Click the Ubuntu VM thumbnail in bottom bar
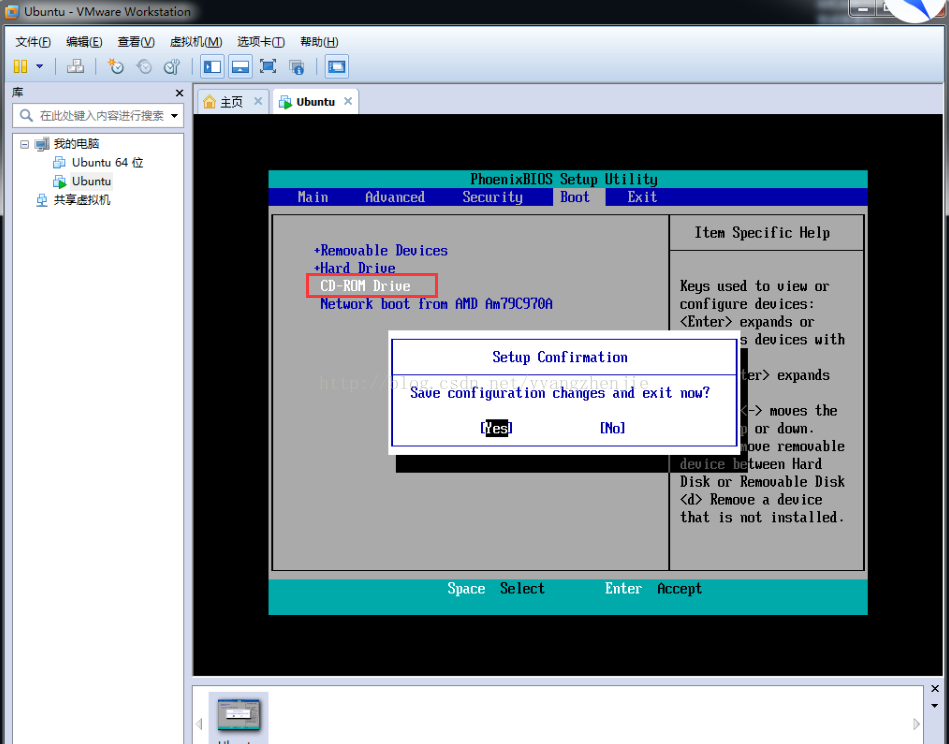Image resolution: width=949 pixels, height=744 pixels. [238, 718]
